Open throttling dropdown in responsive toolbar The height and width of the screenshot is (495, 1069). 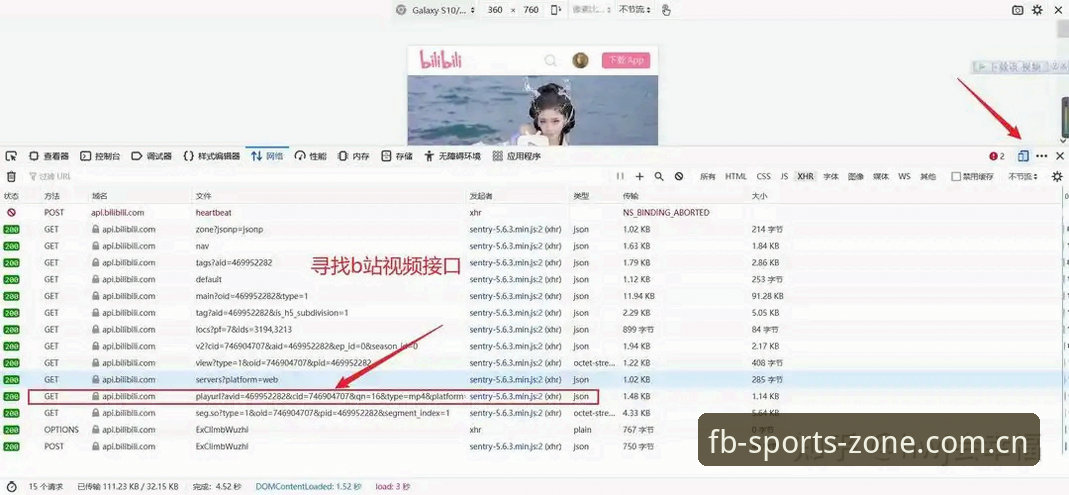click(635, 10)
